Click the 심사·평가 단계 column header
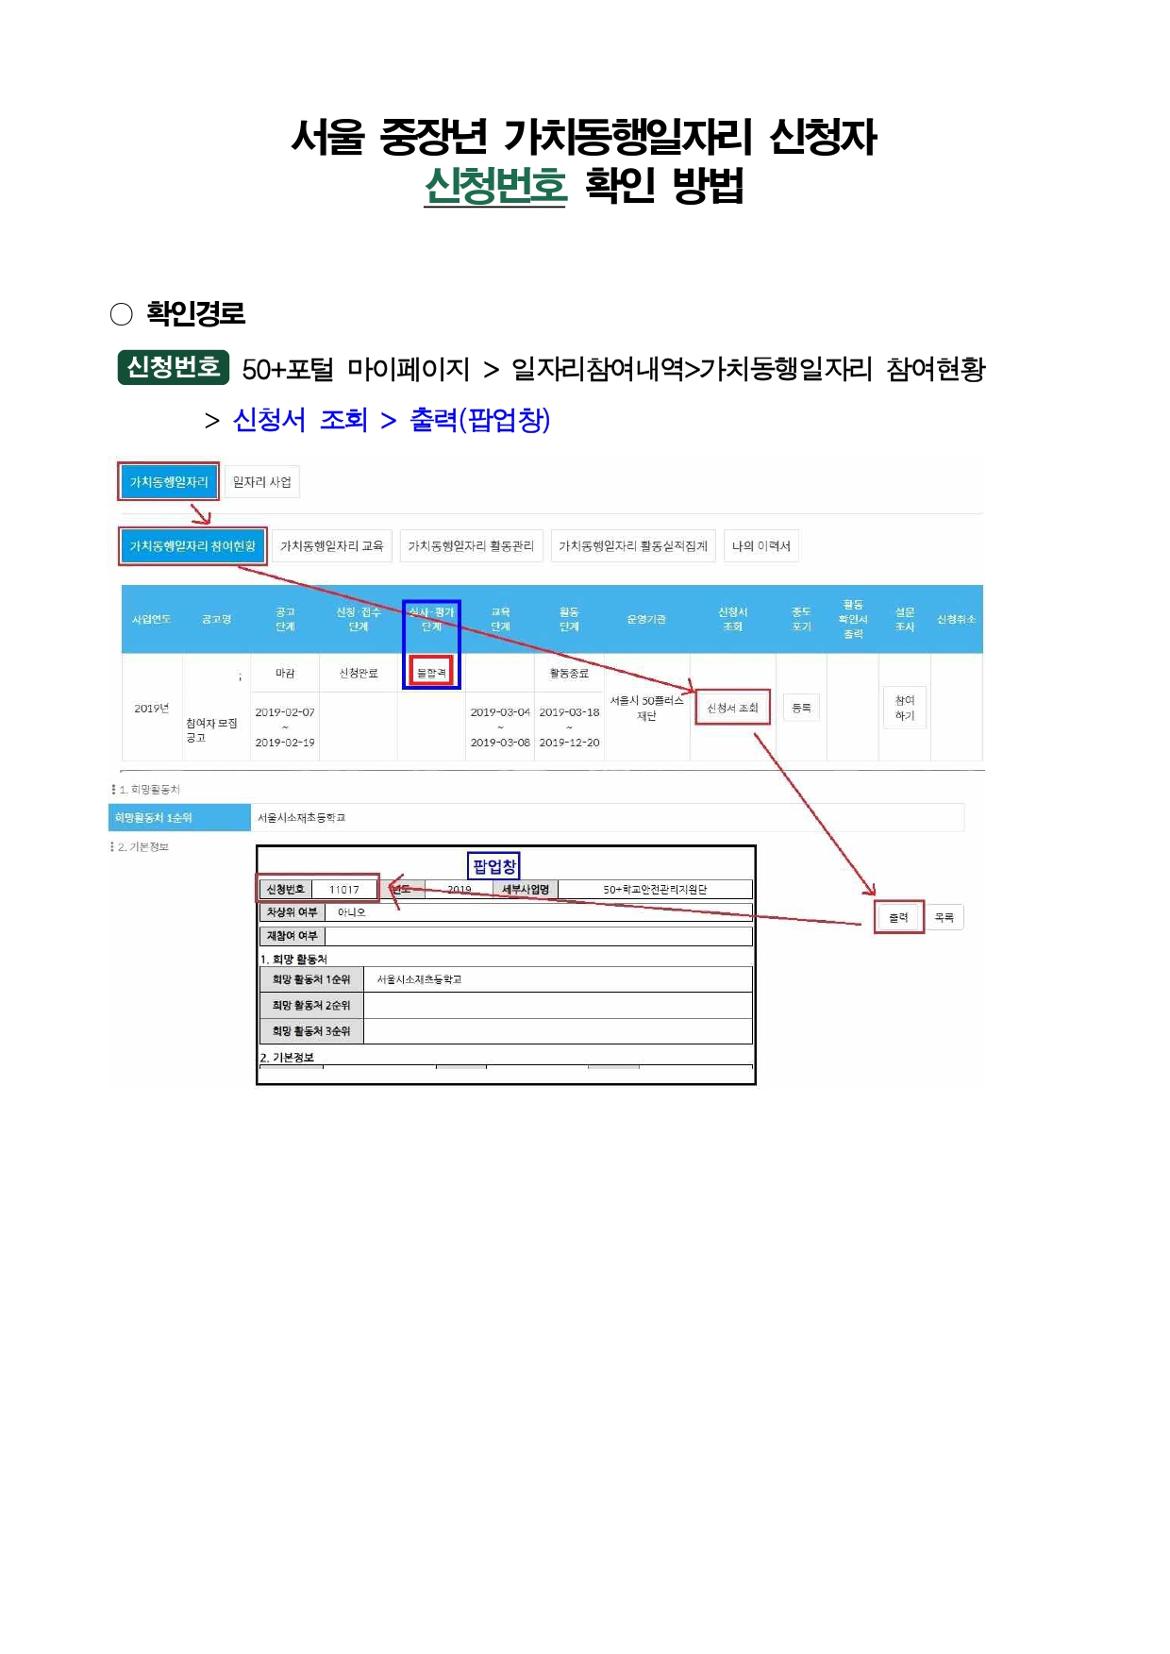Image resolution: width=1170 pixels, height=1654 pixels. [x=432, y=619]
